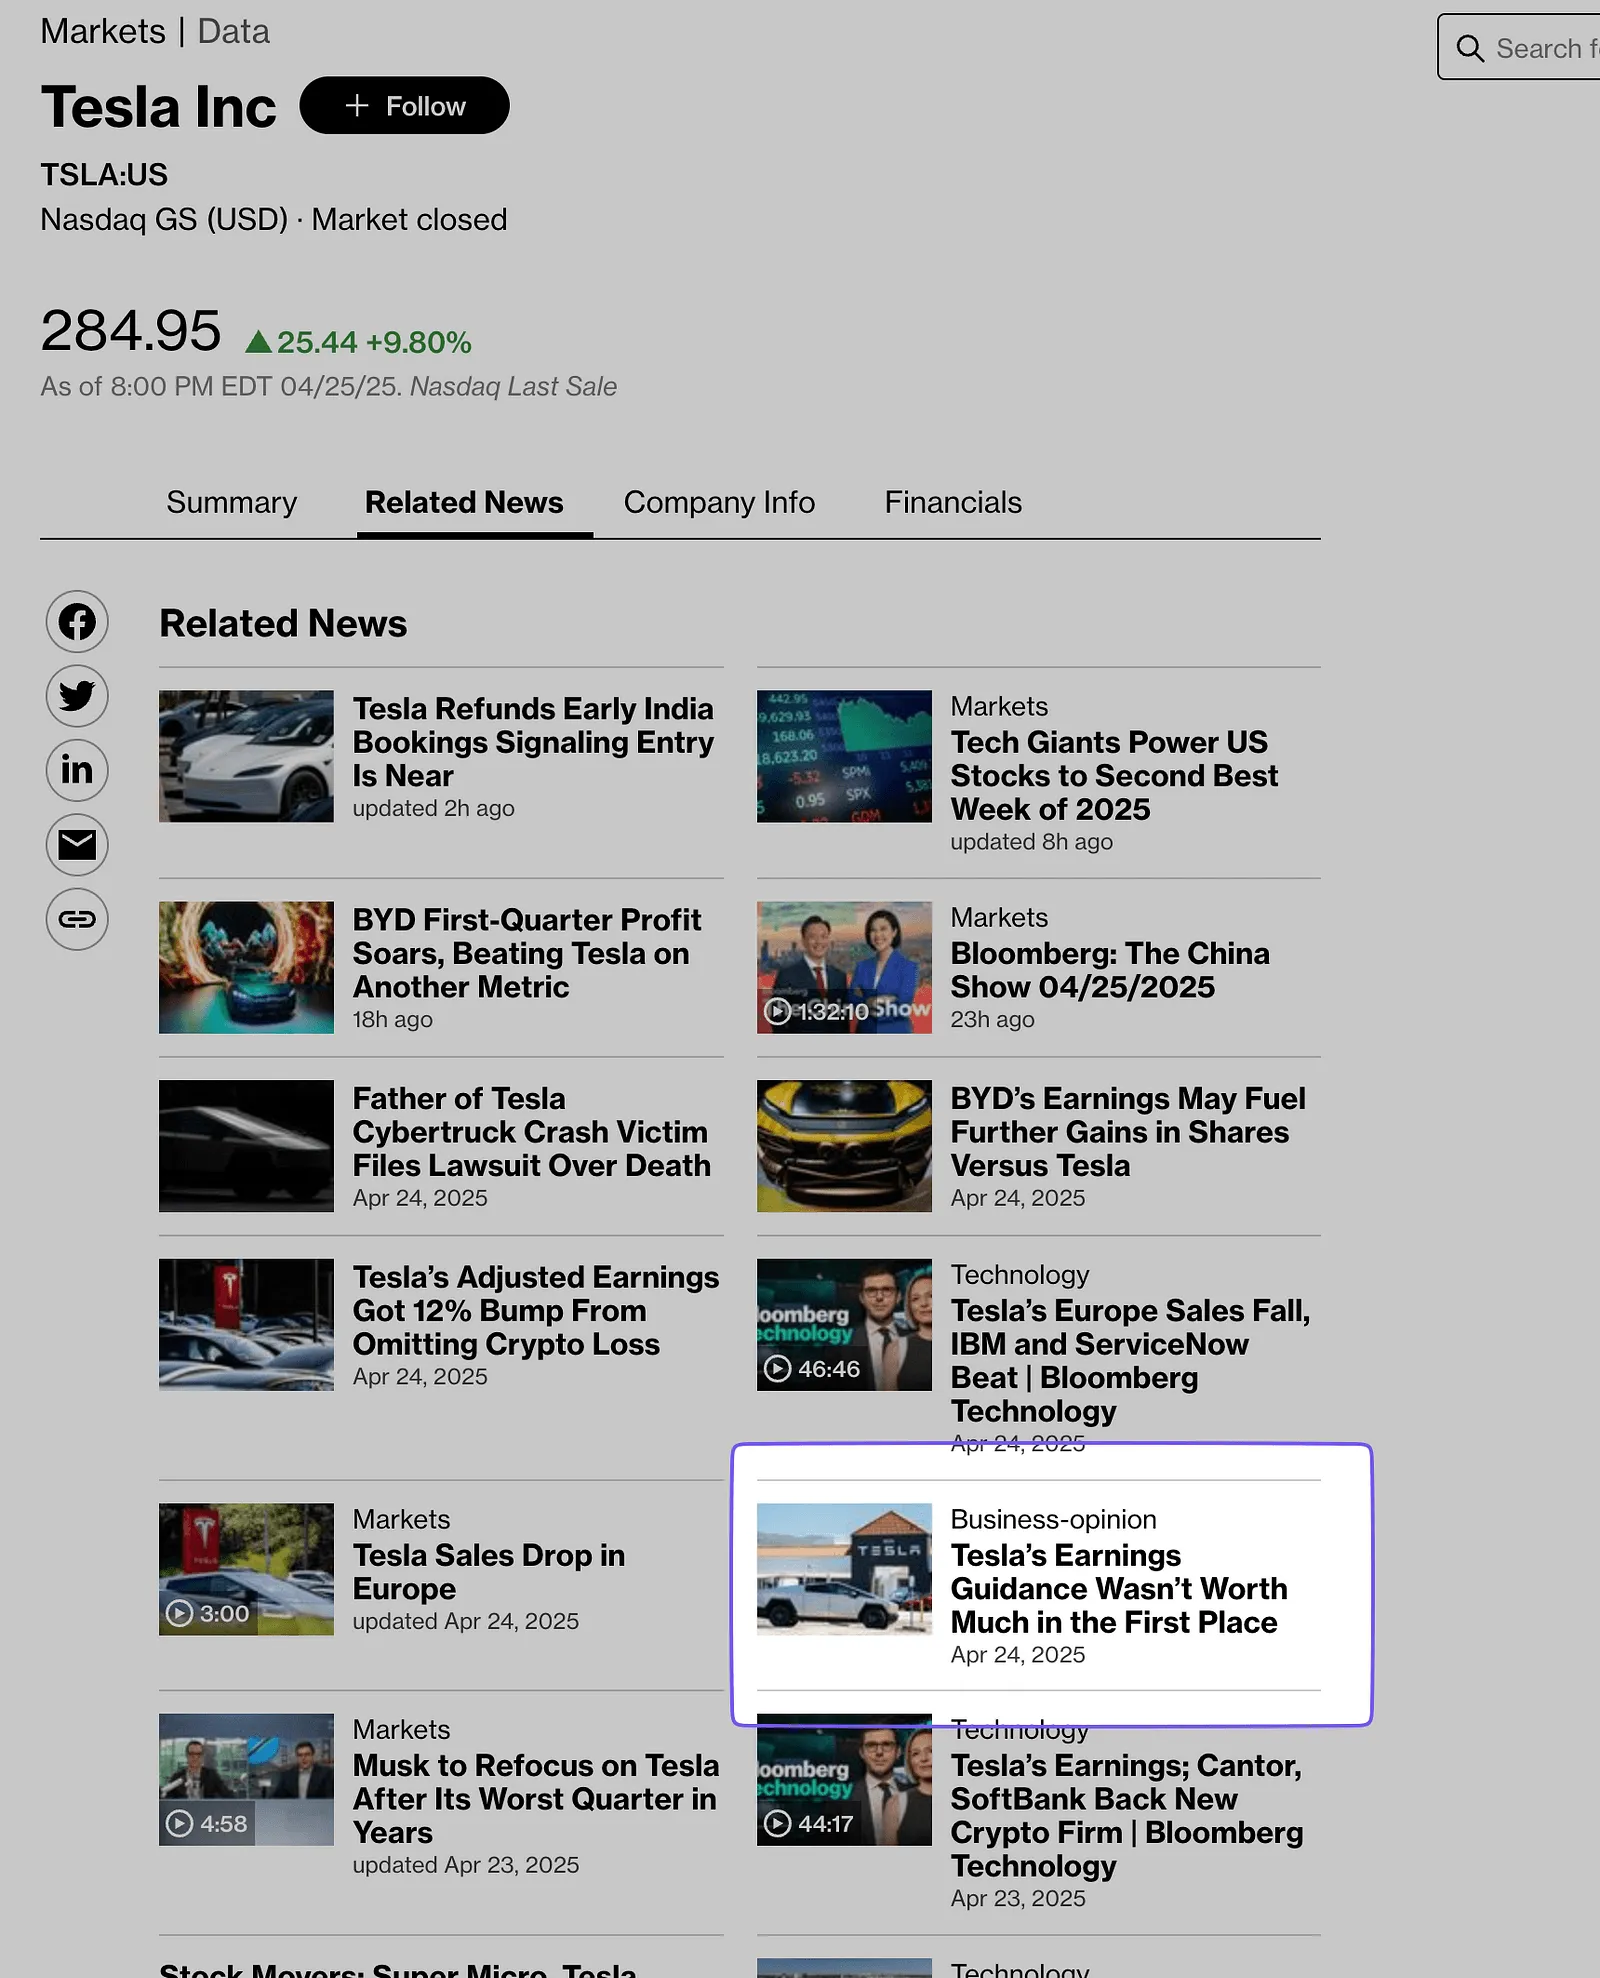
Task: Play the 3:00 Tesla Sales Drop video
Action: point(246,1569)
